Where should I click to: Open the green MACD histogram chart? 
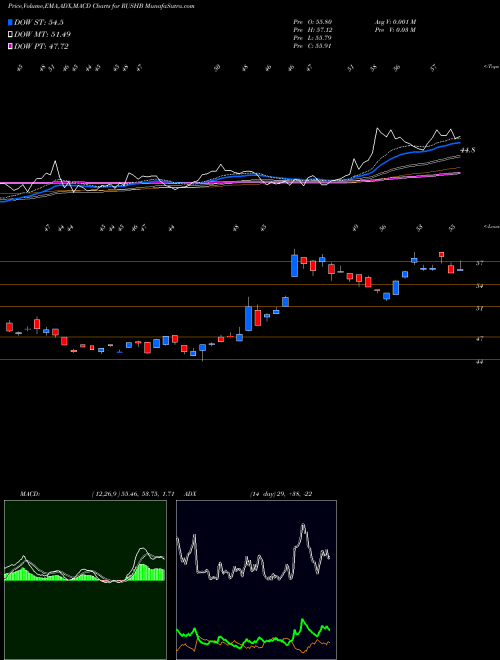(x=85, y=580)
